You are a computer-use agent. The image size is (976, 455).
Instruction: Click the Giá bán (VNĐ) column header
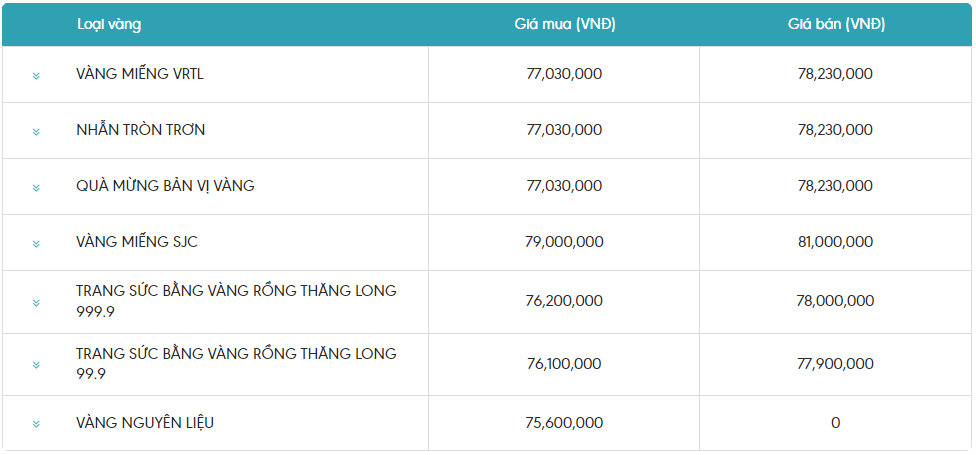point(835,24)
